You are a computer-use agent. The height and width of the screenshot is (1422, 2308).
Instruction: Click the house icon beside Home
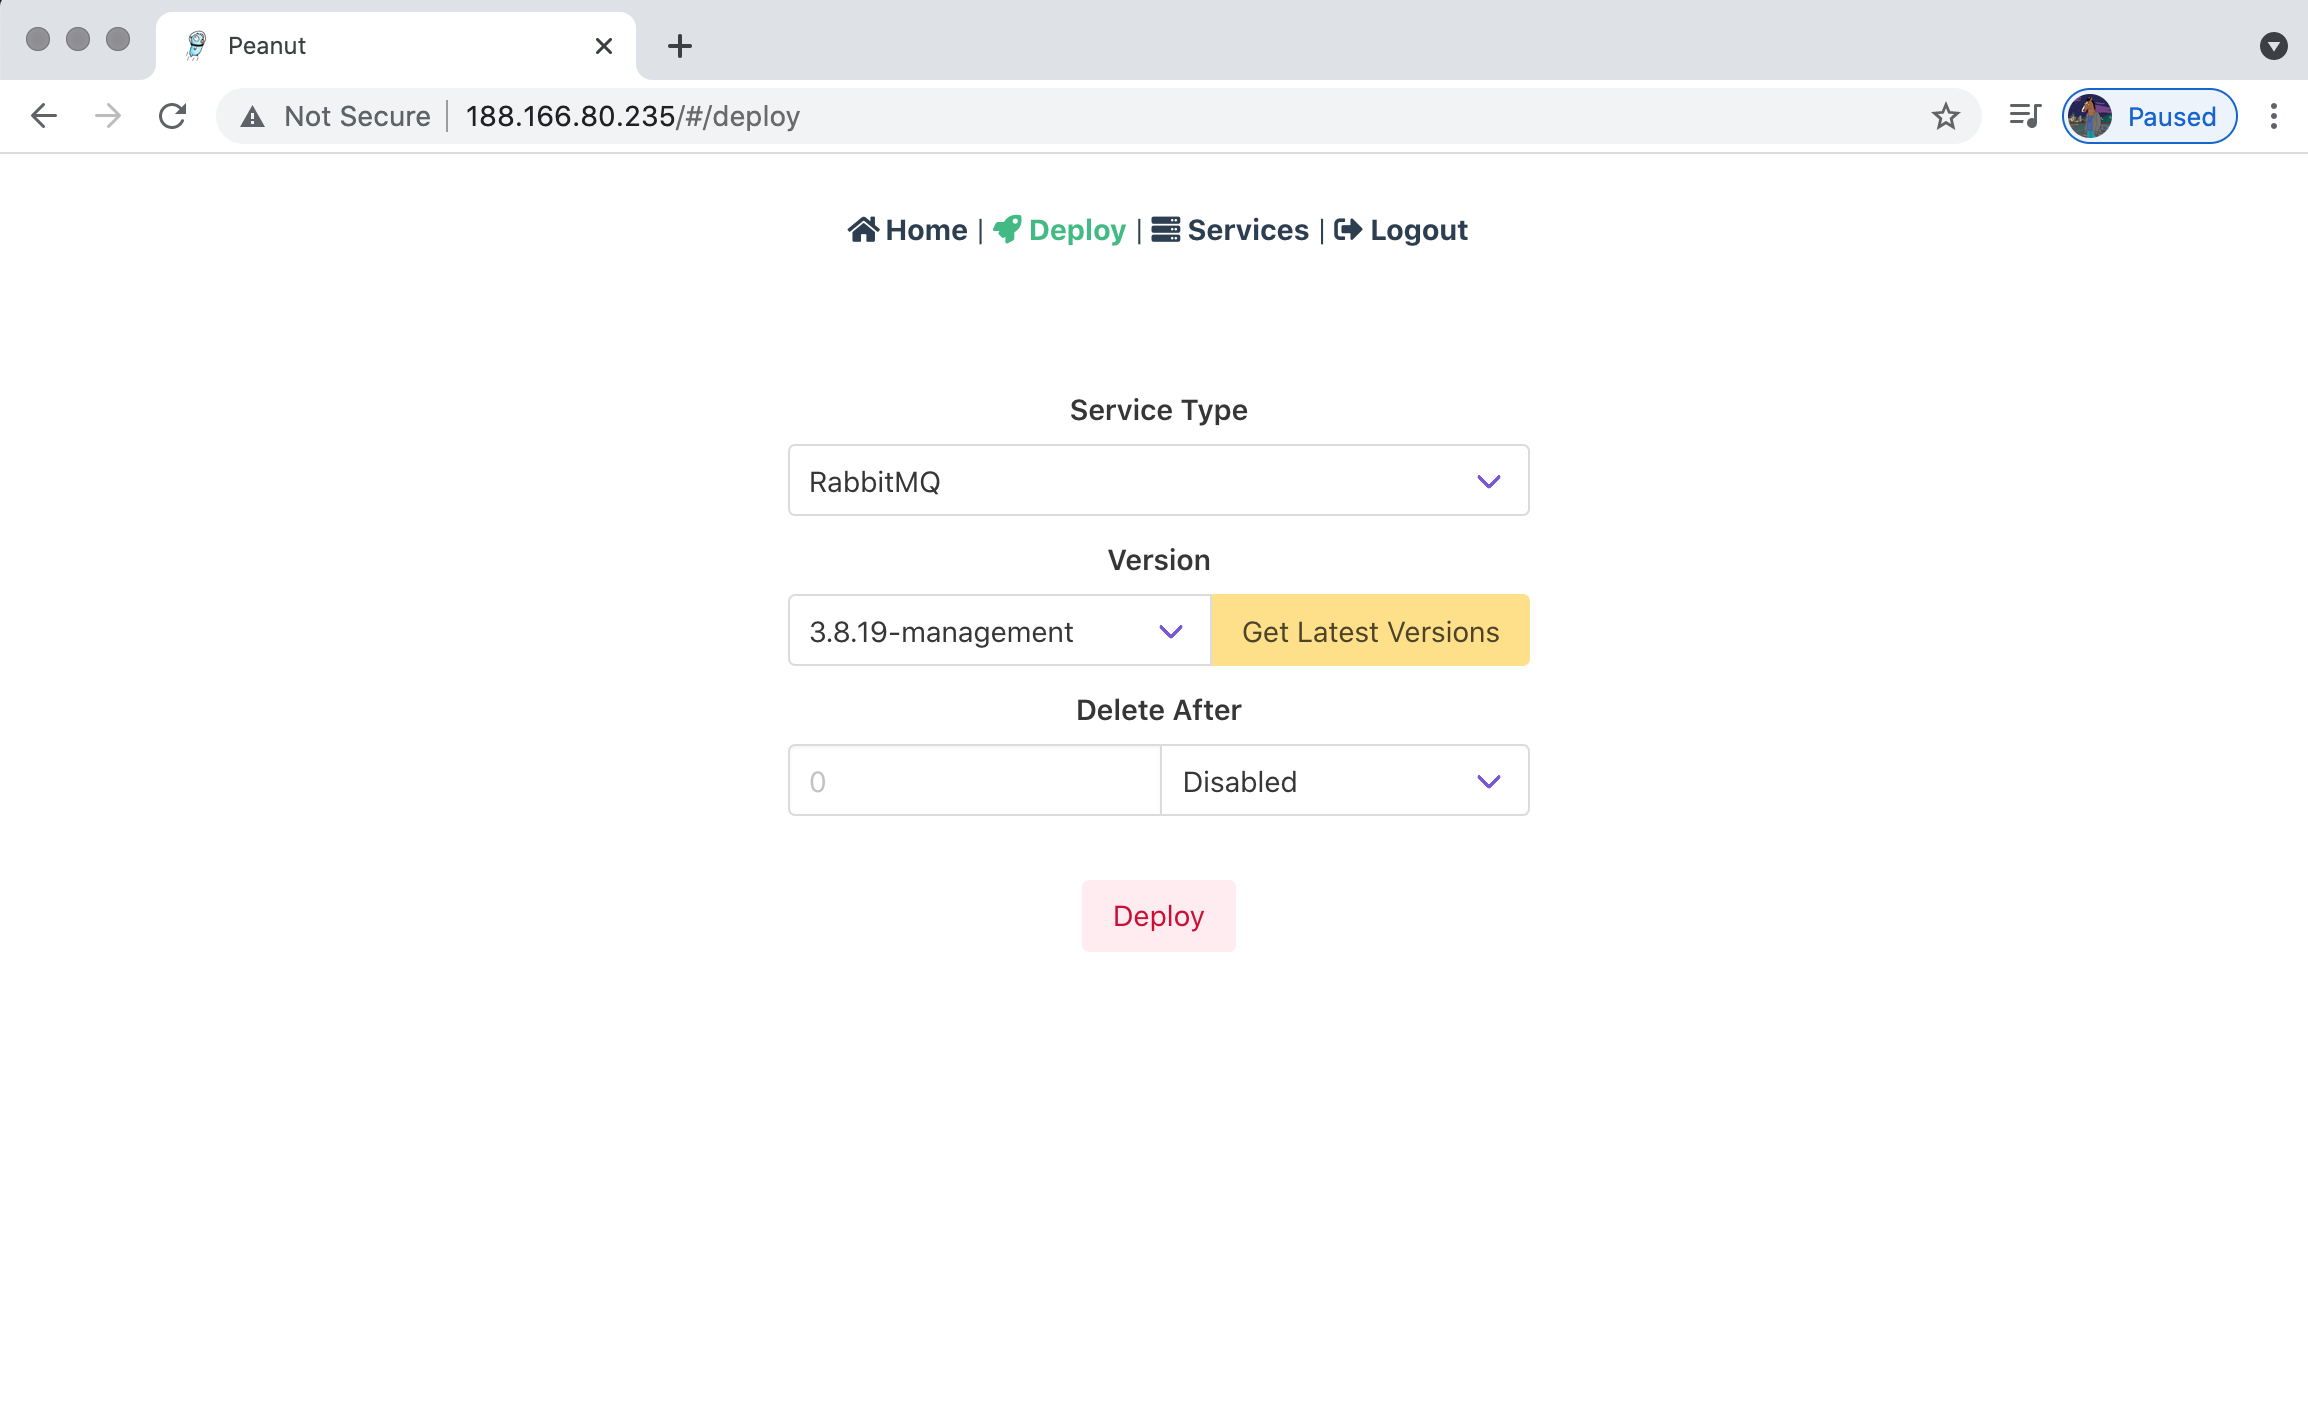coord(864,230)
